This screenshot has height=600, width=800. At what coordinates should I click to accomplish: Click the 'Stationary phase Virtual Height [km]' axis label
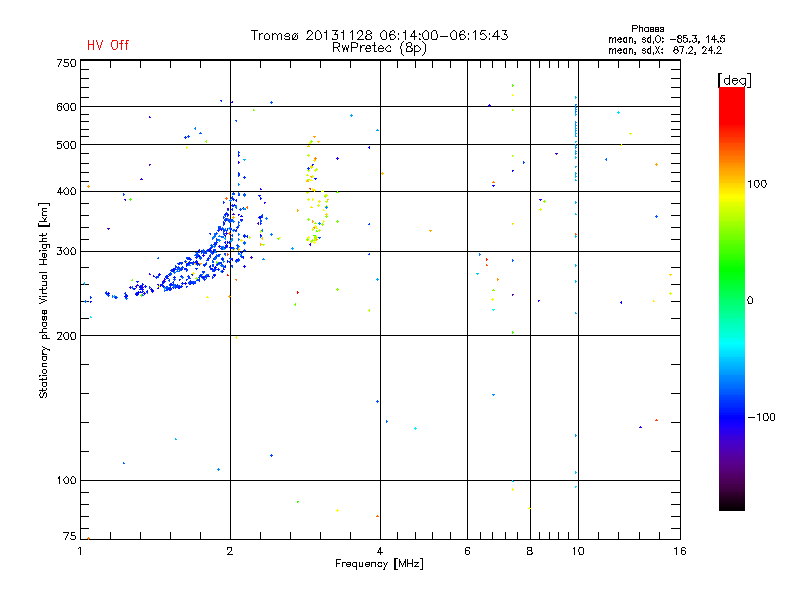pyautogui.click(x=44, y=301)
